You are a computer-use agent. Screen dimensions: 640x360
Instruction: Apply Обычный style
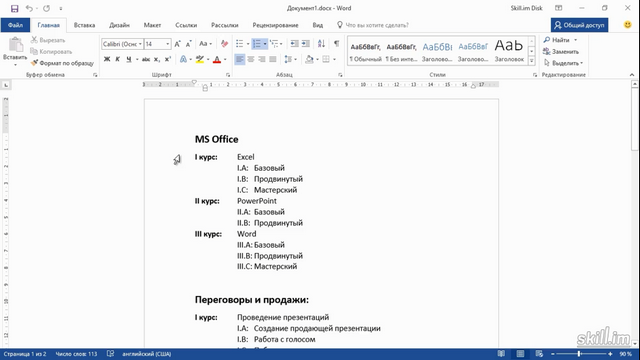tap(365, 51)
